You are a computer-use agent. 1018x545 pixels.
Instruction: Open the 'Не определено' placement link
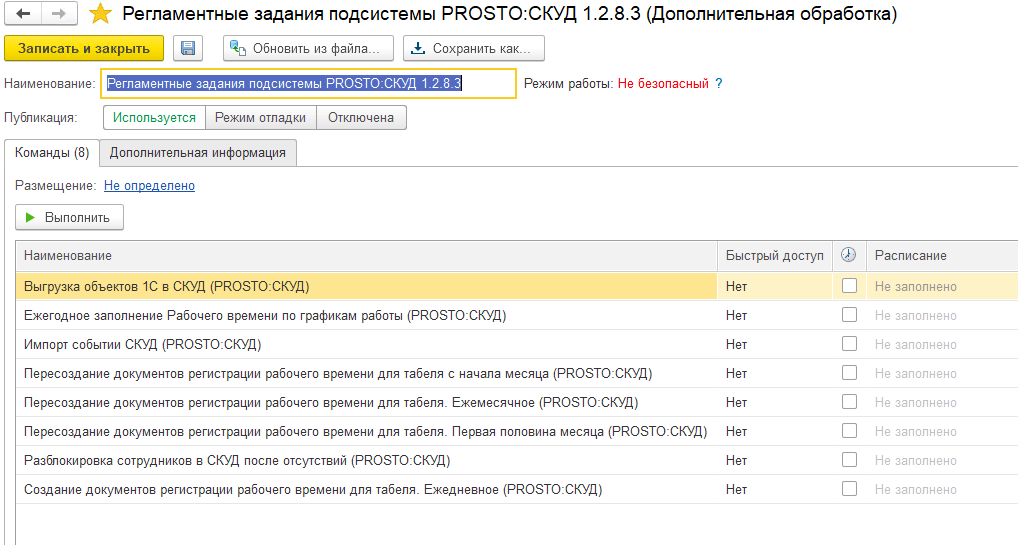point(149,186)
